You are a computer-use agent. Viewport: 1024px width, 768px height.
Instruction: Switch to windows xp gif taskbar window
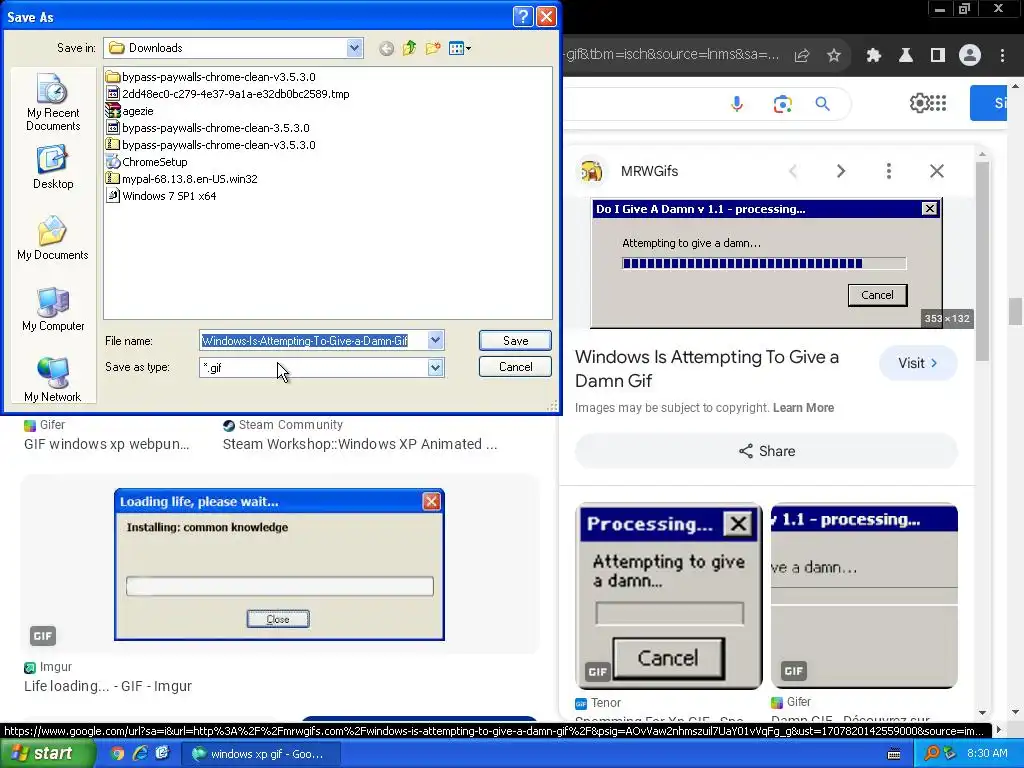[x=260, y=754]
